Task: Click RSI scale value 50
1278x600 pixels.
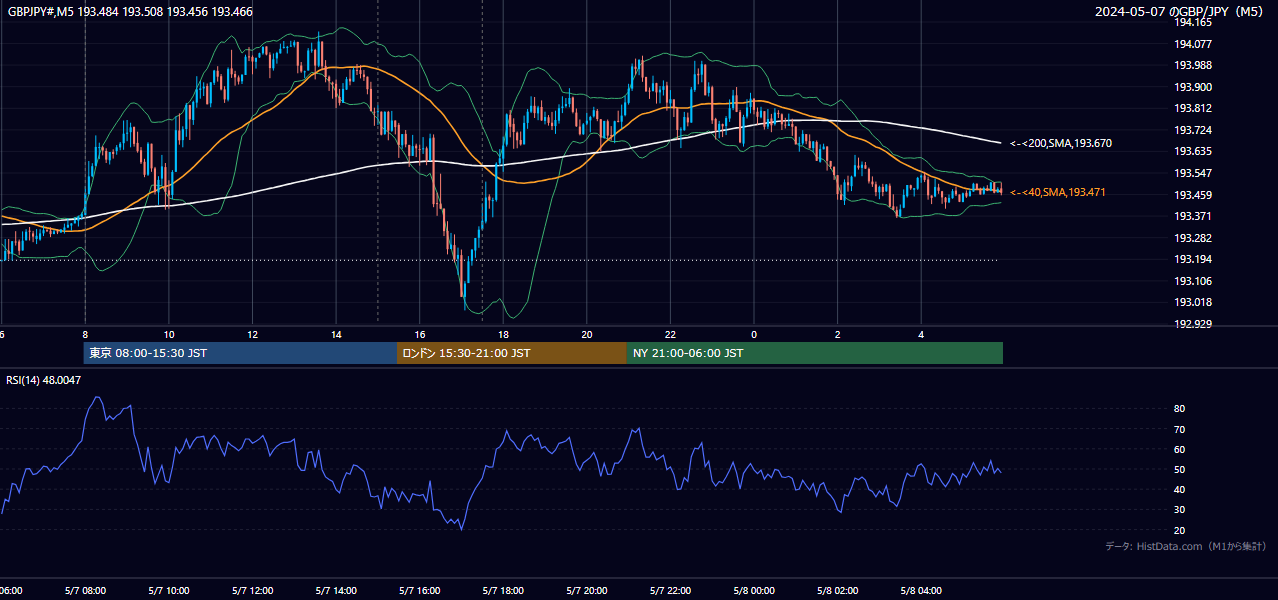Action: pyautogui.click(x=1179, y=470)
